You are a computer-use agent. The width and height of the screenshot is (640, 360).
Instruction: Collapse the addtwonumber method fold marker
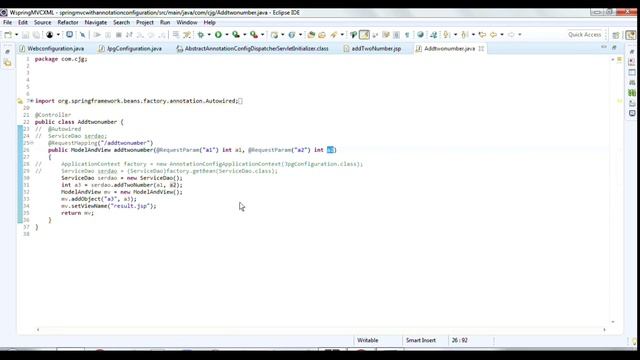pyautogui.click(x=31, y=143)
